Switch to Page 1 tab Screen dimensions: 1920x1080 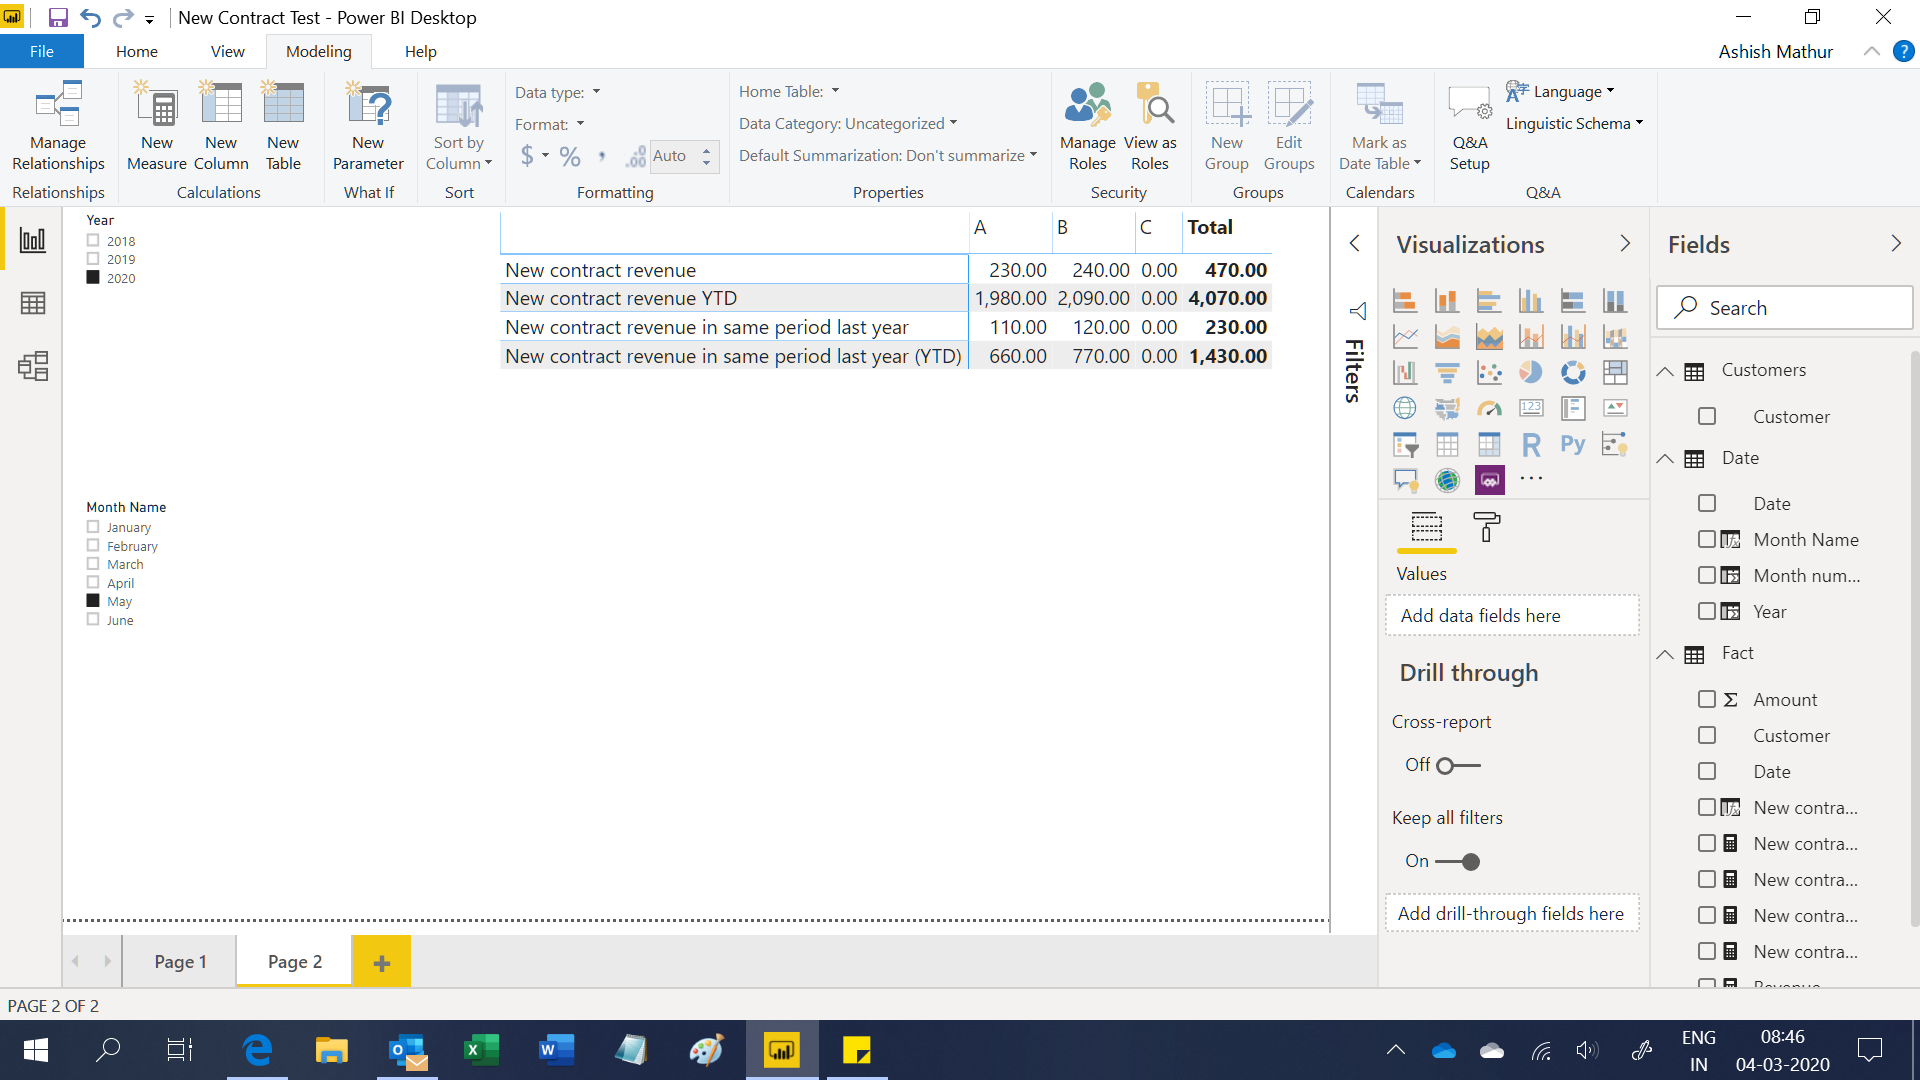tap(180, 961)
